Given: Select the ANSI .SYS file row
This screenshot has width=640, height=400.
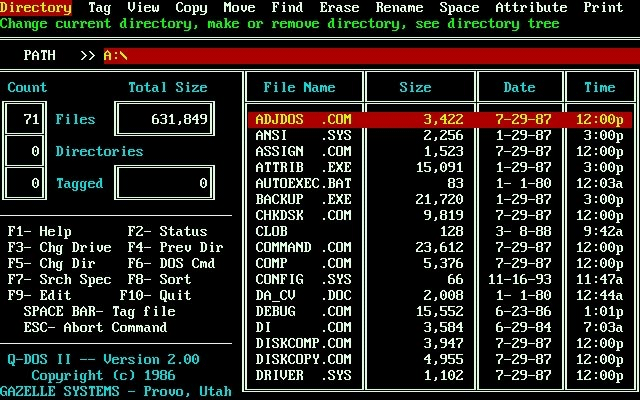Looking at the screenshot, I should coord(440,135).
